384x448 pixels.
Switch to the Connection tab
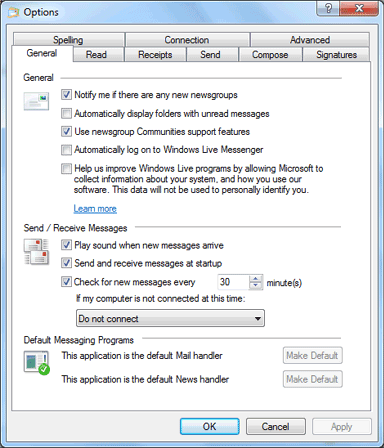point(187,40)
